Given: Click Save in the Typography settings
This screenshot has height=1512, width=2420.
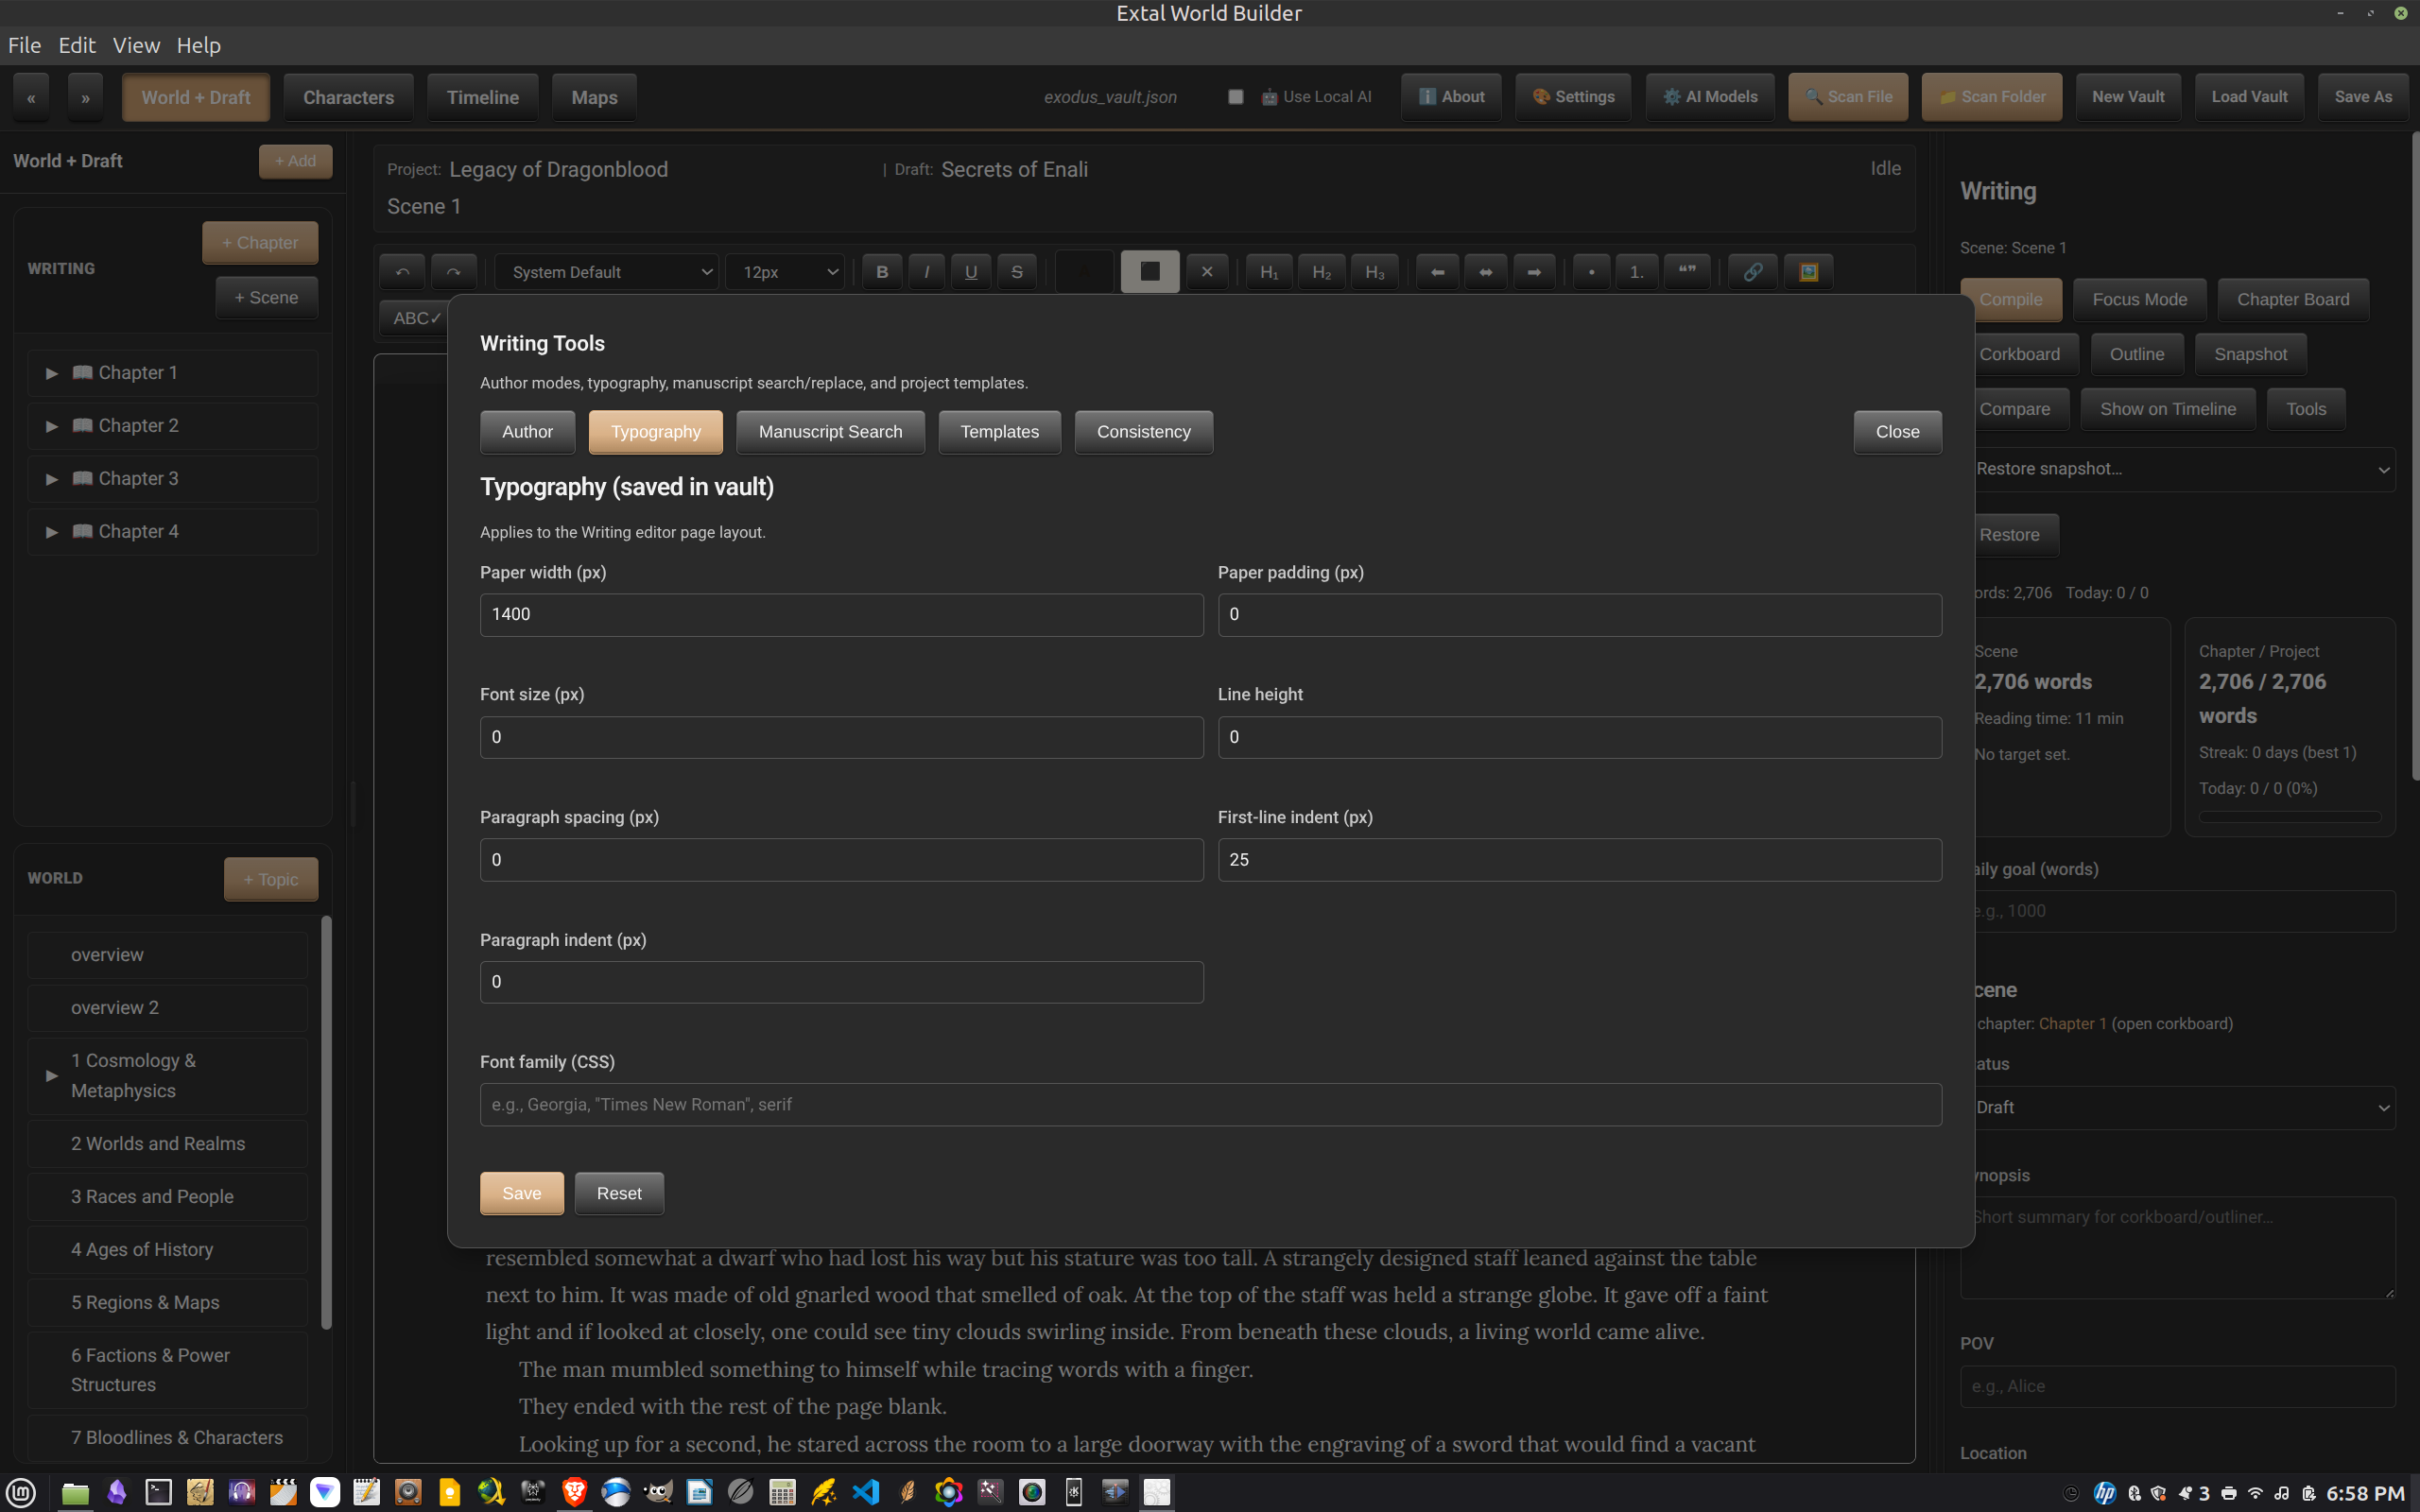Looking at the screenshot, I should (x=521, y=1193).
